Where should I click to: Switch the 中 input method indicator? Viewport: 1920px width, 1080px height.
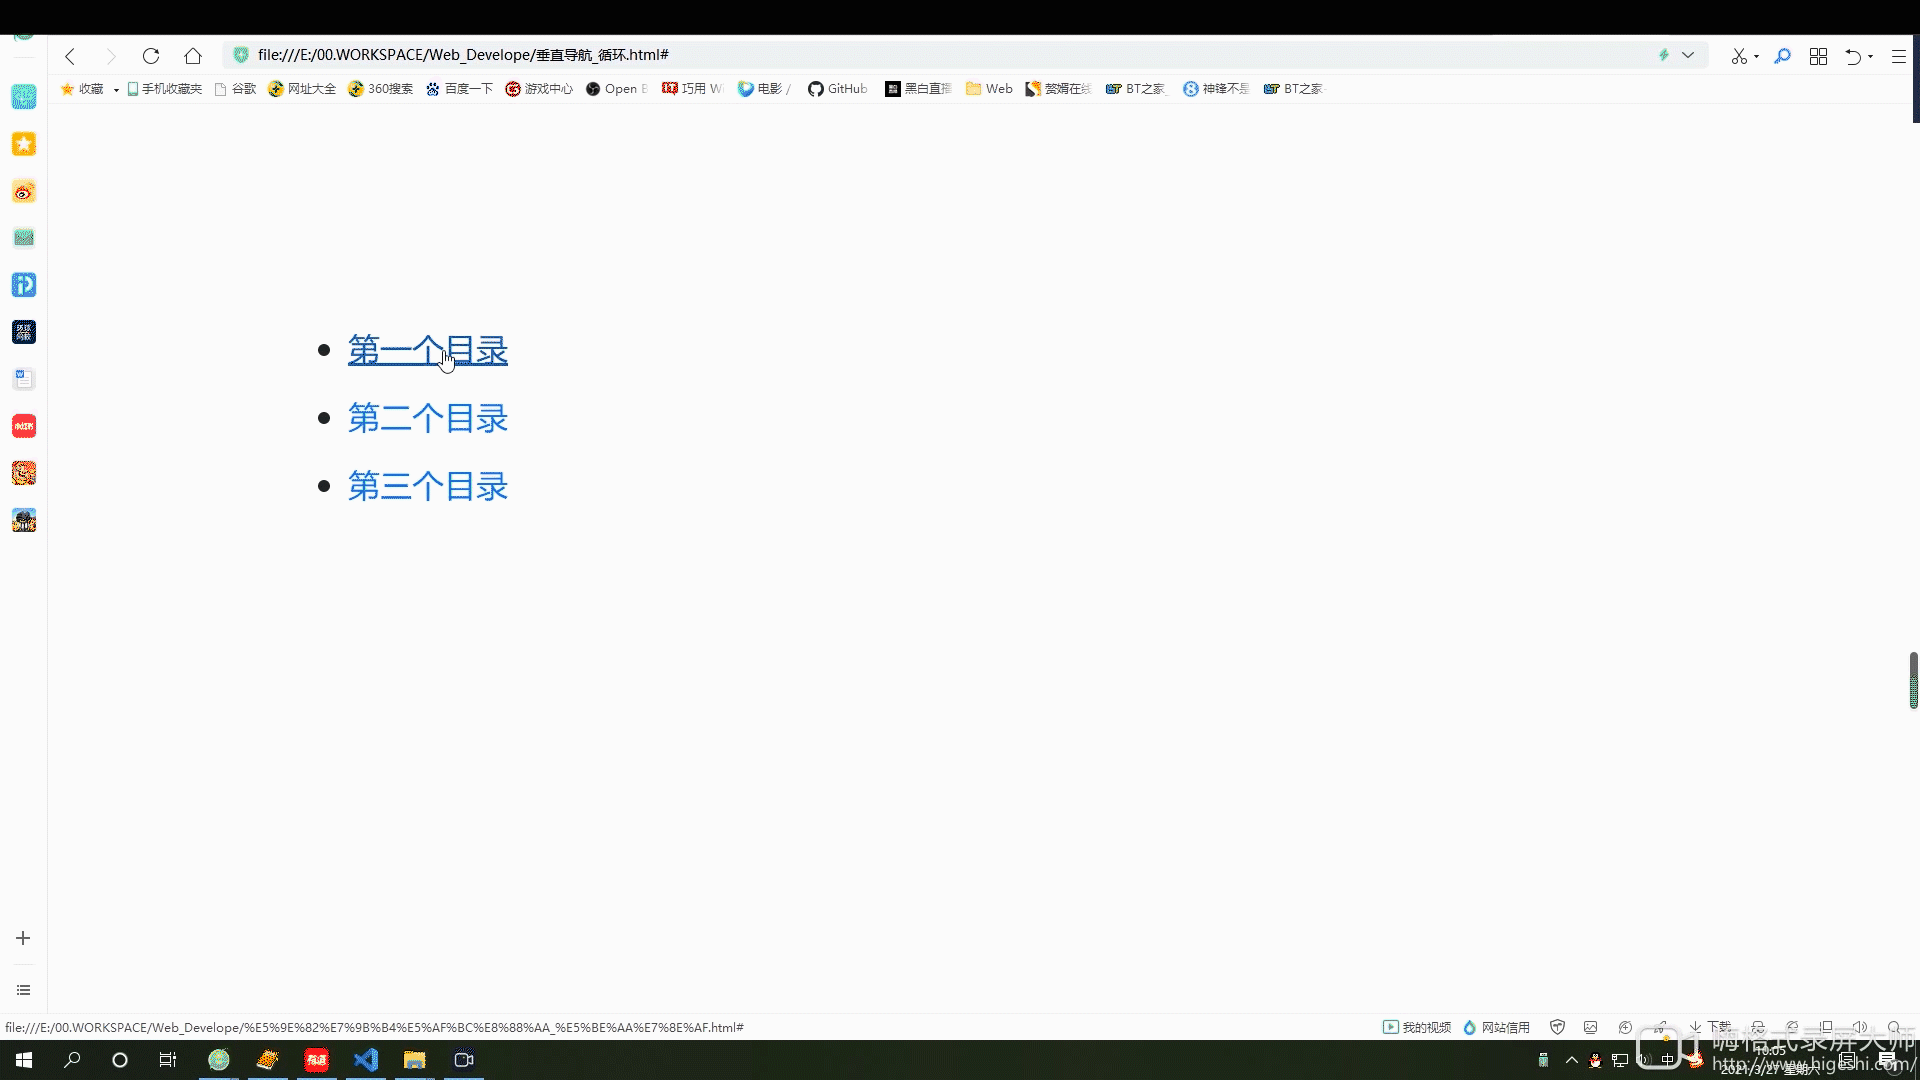1668,1058
